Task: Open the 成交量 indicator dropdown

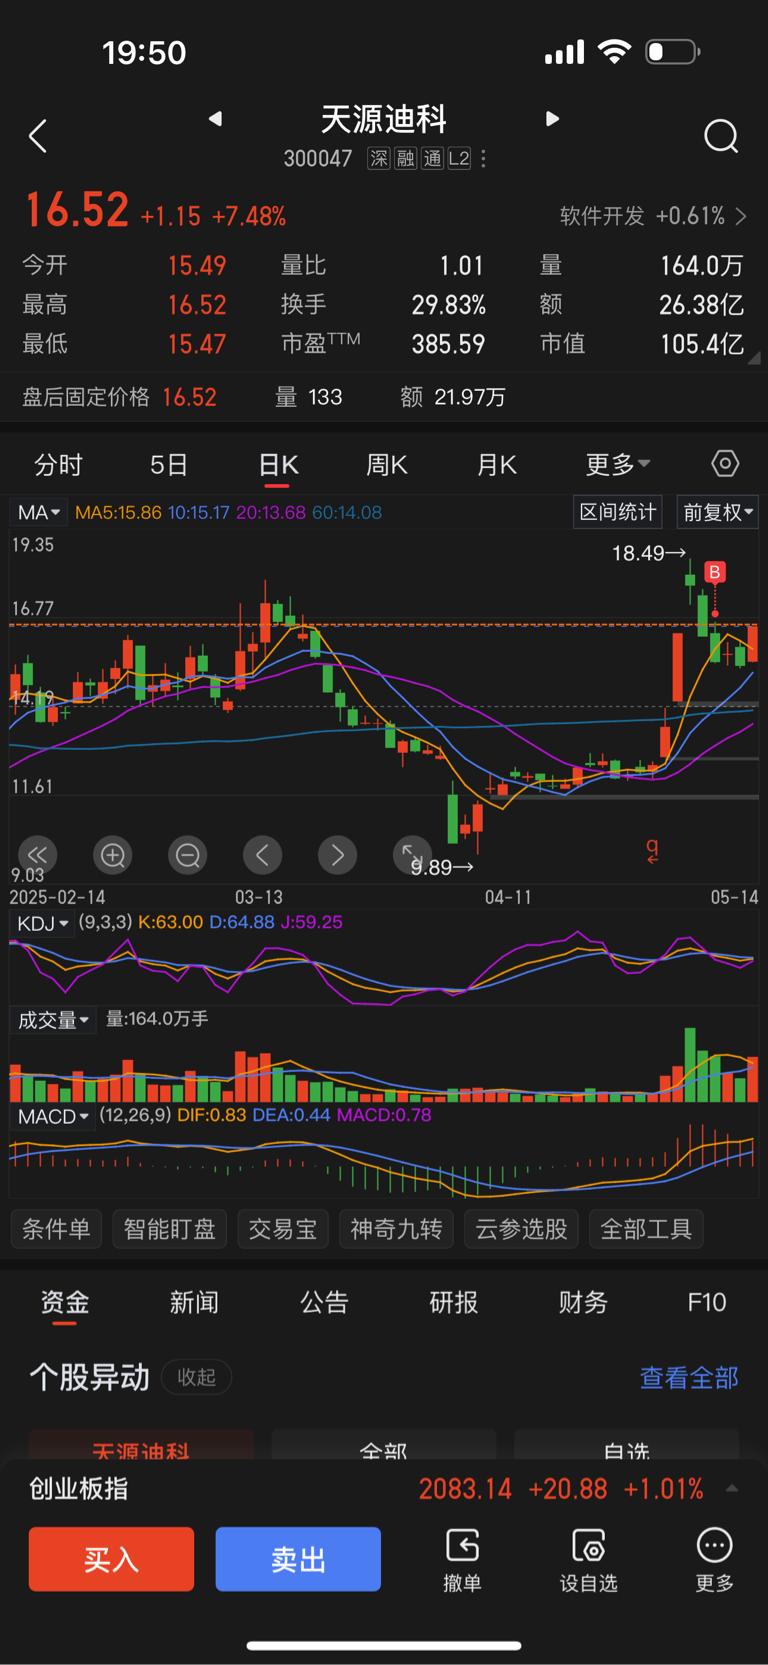Action: 53,1020
